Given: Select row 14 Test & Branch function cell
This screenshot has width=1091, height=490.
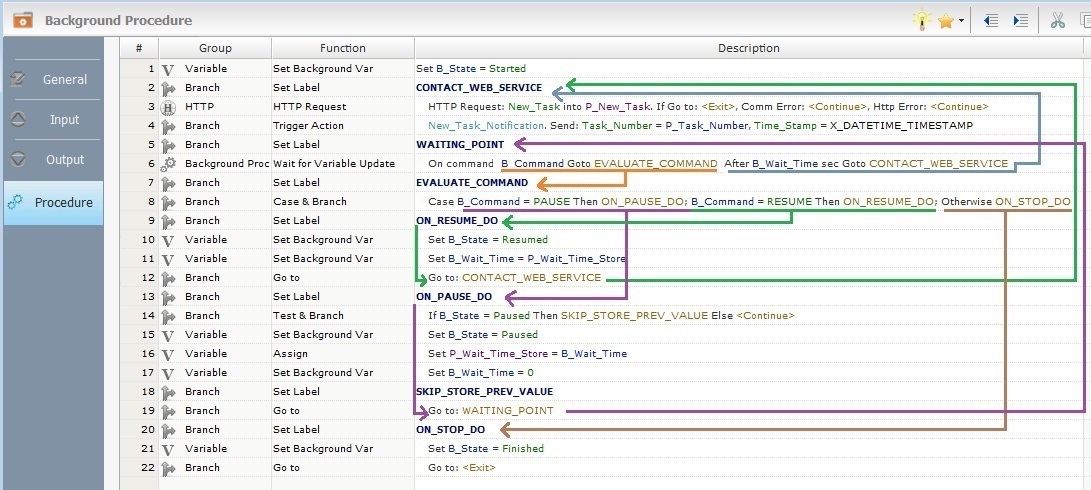Looking at the screenshot, I should [x=308, y=316].
